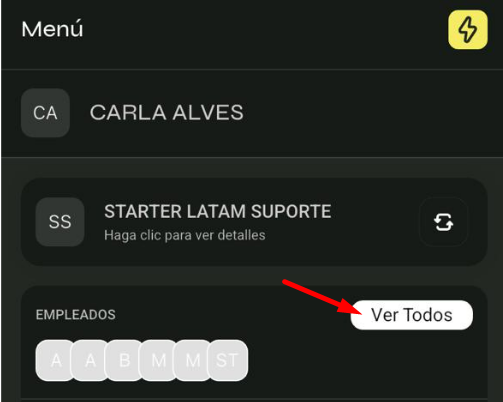Image resolution: width=503 pixels, height=402 pixels.
Task: Open the CARLA ALVES profile name
Action: [x=166, y=112]
